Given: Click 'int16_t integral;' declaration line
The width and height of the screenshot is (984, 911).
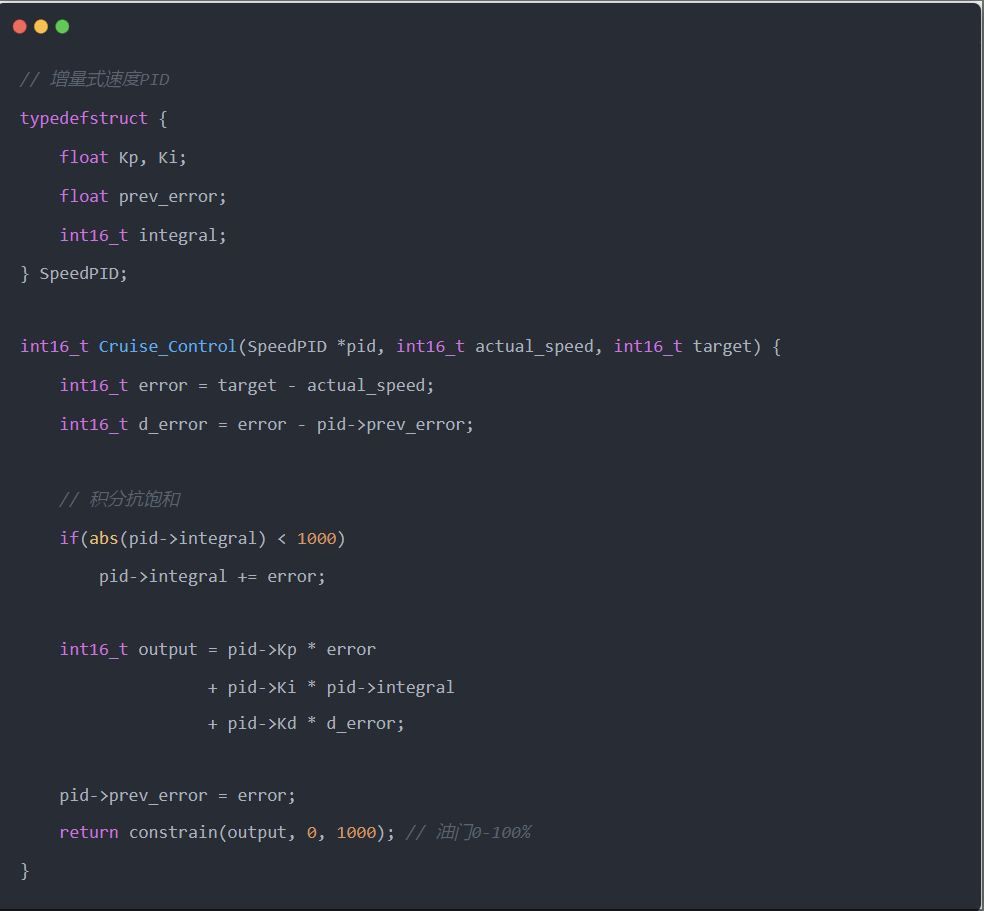Looking at the screenshot, I should point(143,235).
